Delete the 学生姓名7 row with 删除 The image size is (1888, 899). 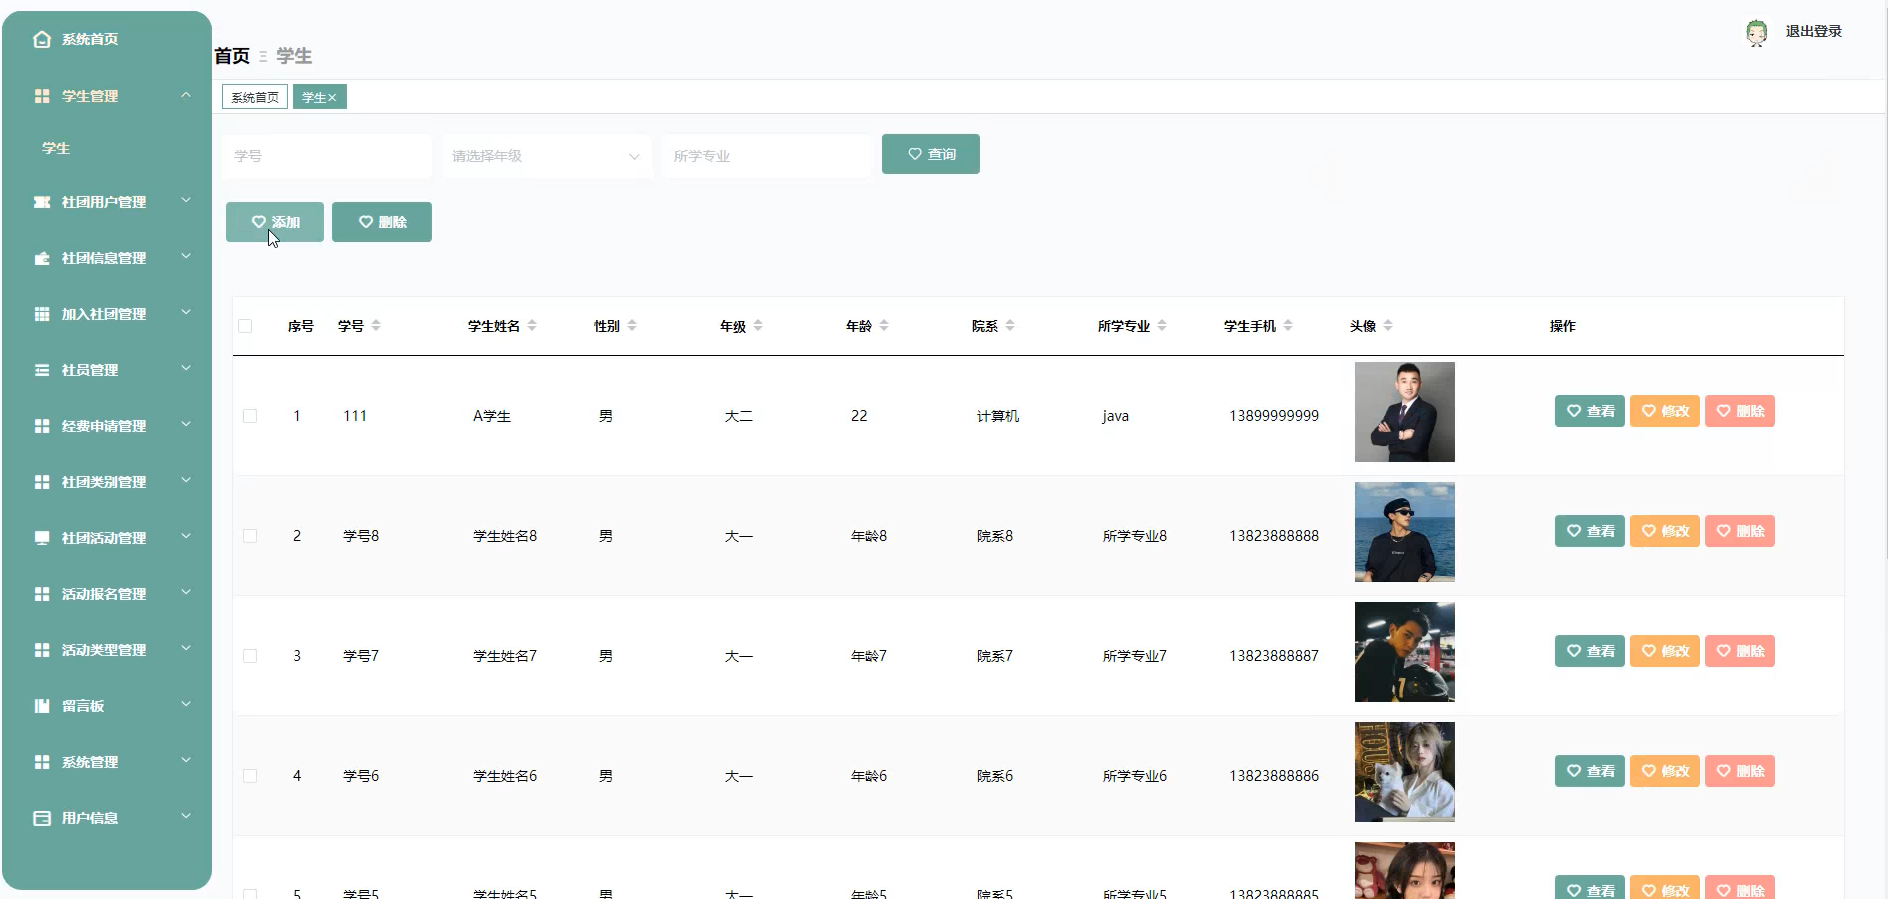pos(1740,651)
